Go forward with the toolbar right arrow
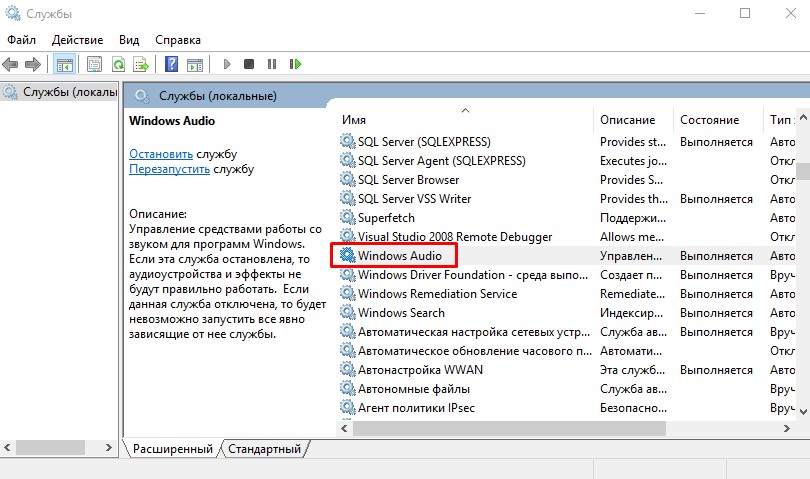This screenshot has width=810, height=479. (33, 65)
